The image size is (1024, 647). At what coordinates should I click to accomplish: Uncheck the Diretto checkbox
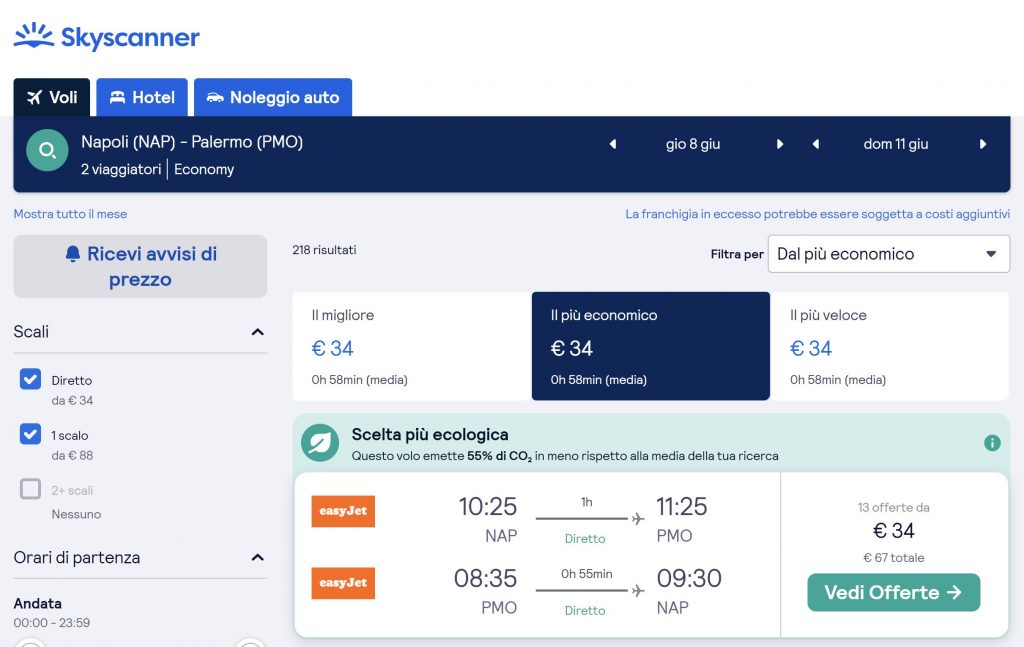click(x=31, y=379)
